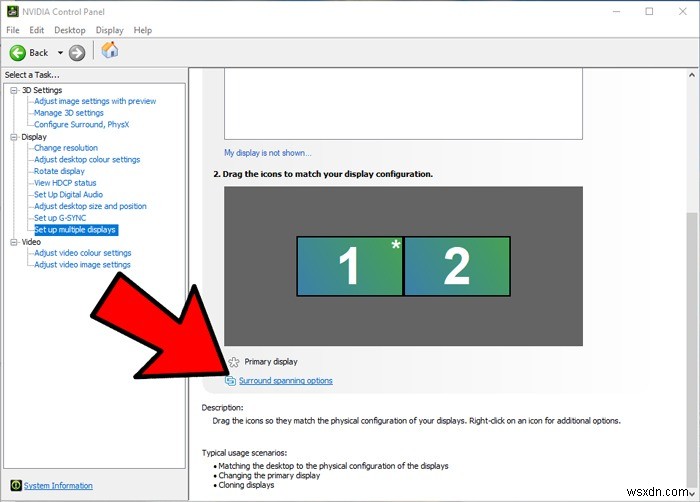
Task: Click the green Back arrow icon
Action: (x=18, y=53)
